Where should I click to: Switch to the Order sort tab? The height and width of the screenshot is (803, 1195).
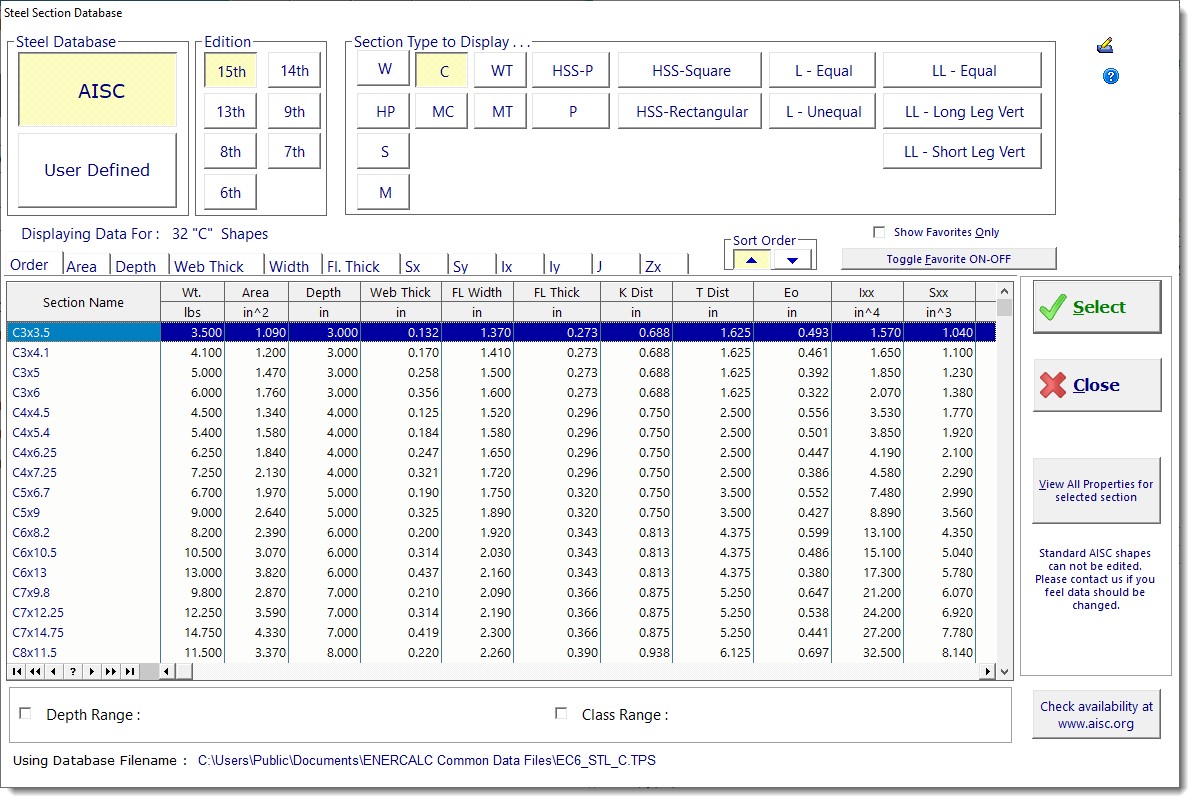pos(30,264)
